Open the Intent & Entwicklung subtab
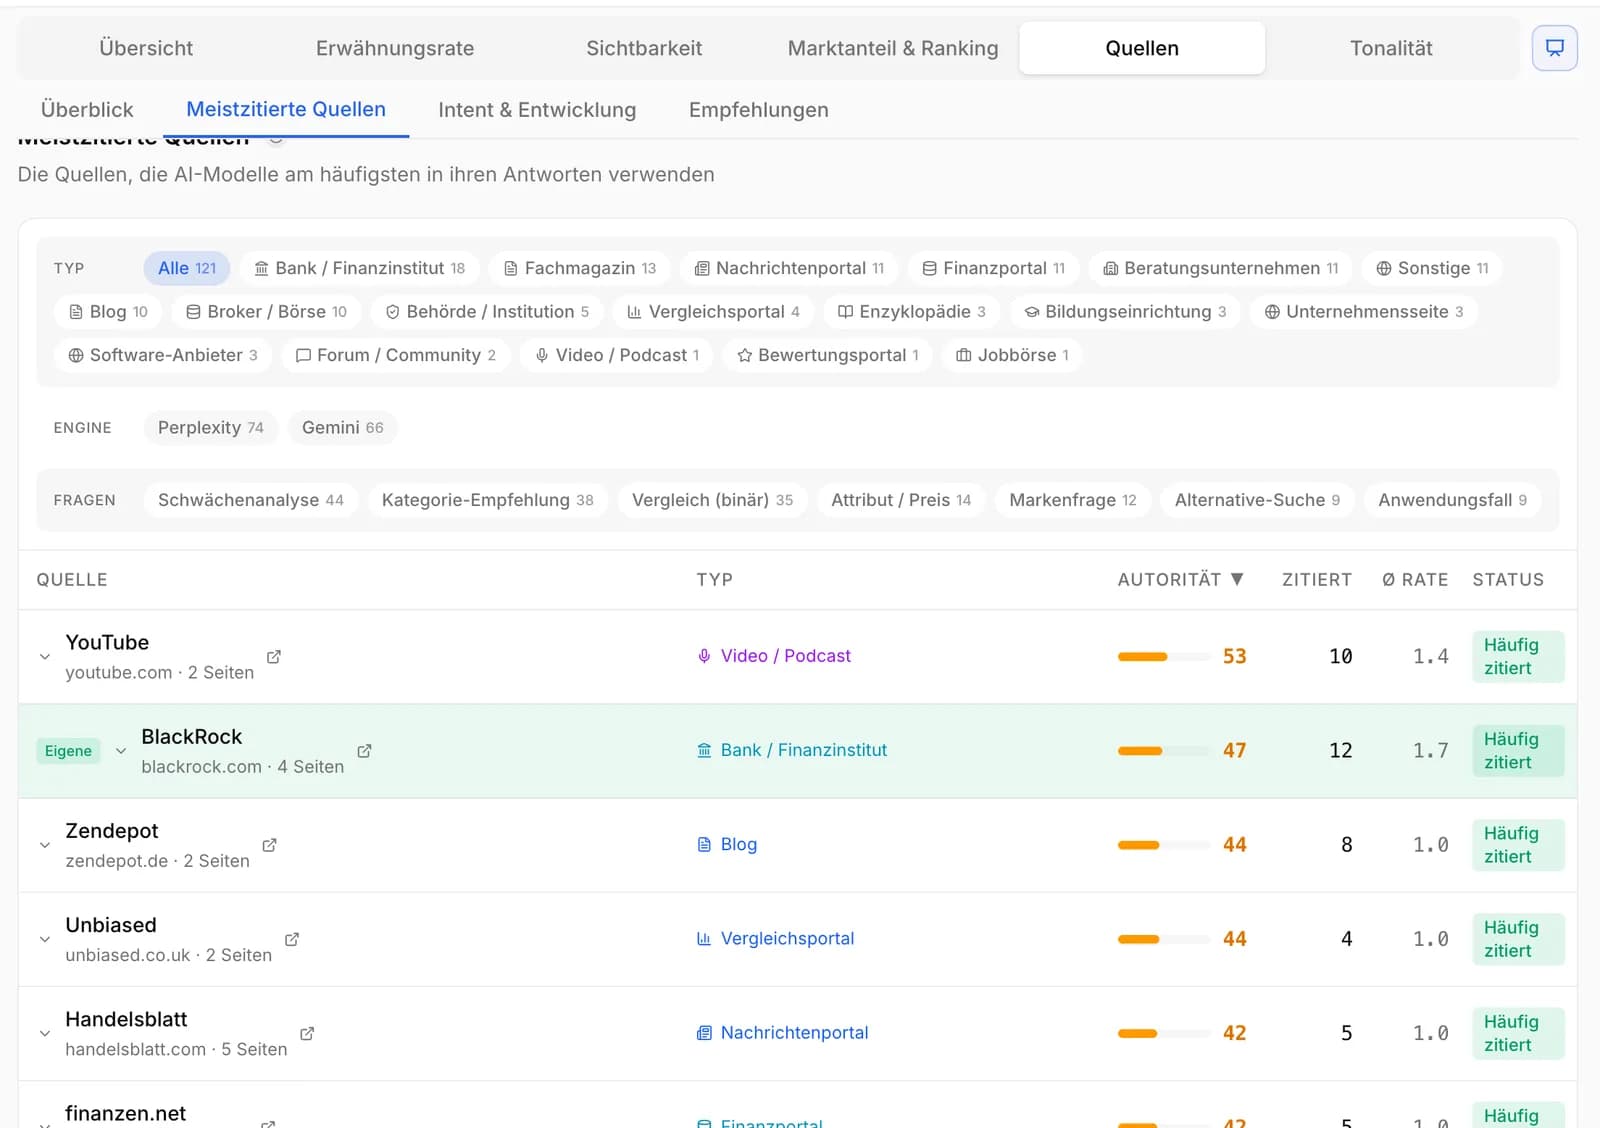Viewport: 1600px width, 1128px height. tap(537, 110)
